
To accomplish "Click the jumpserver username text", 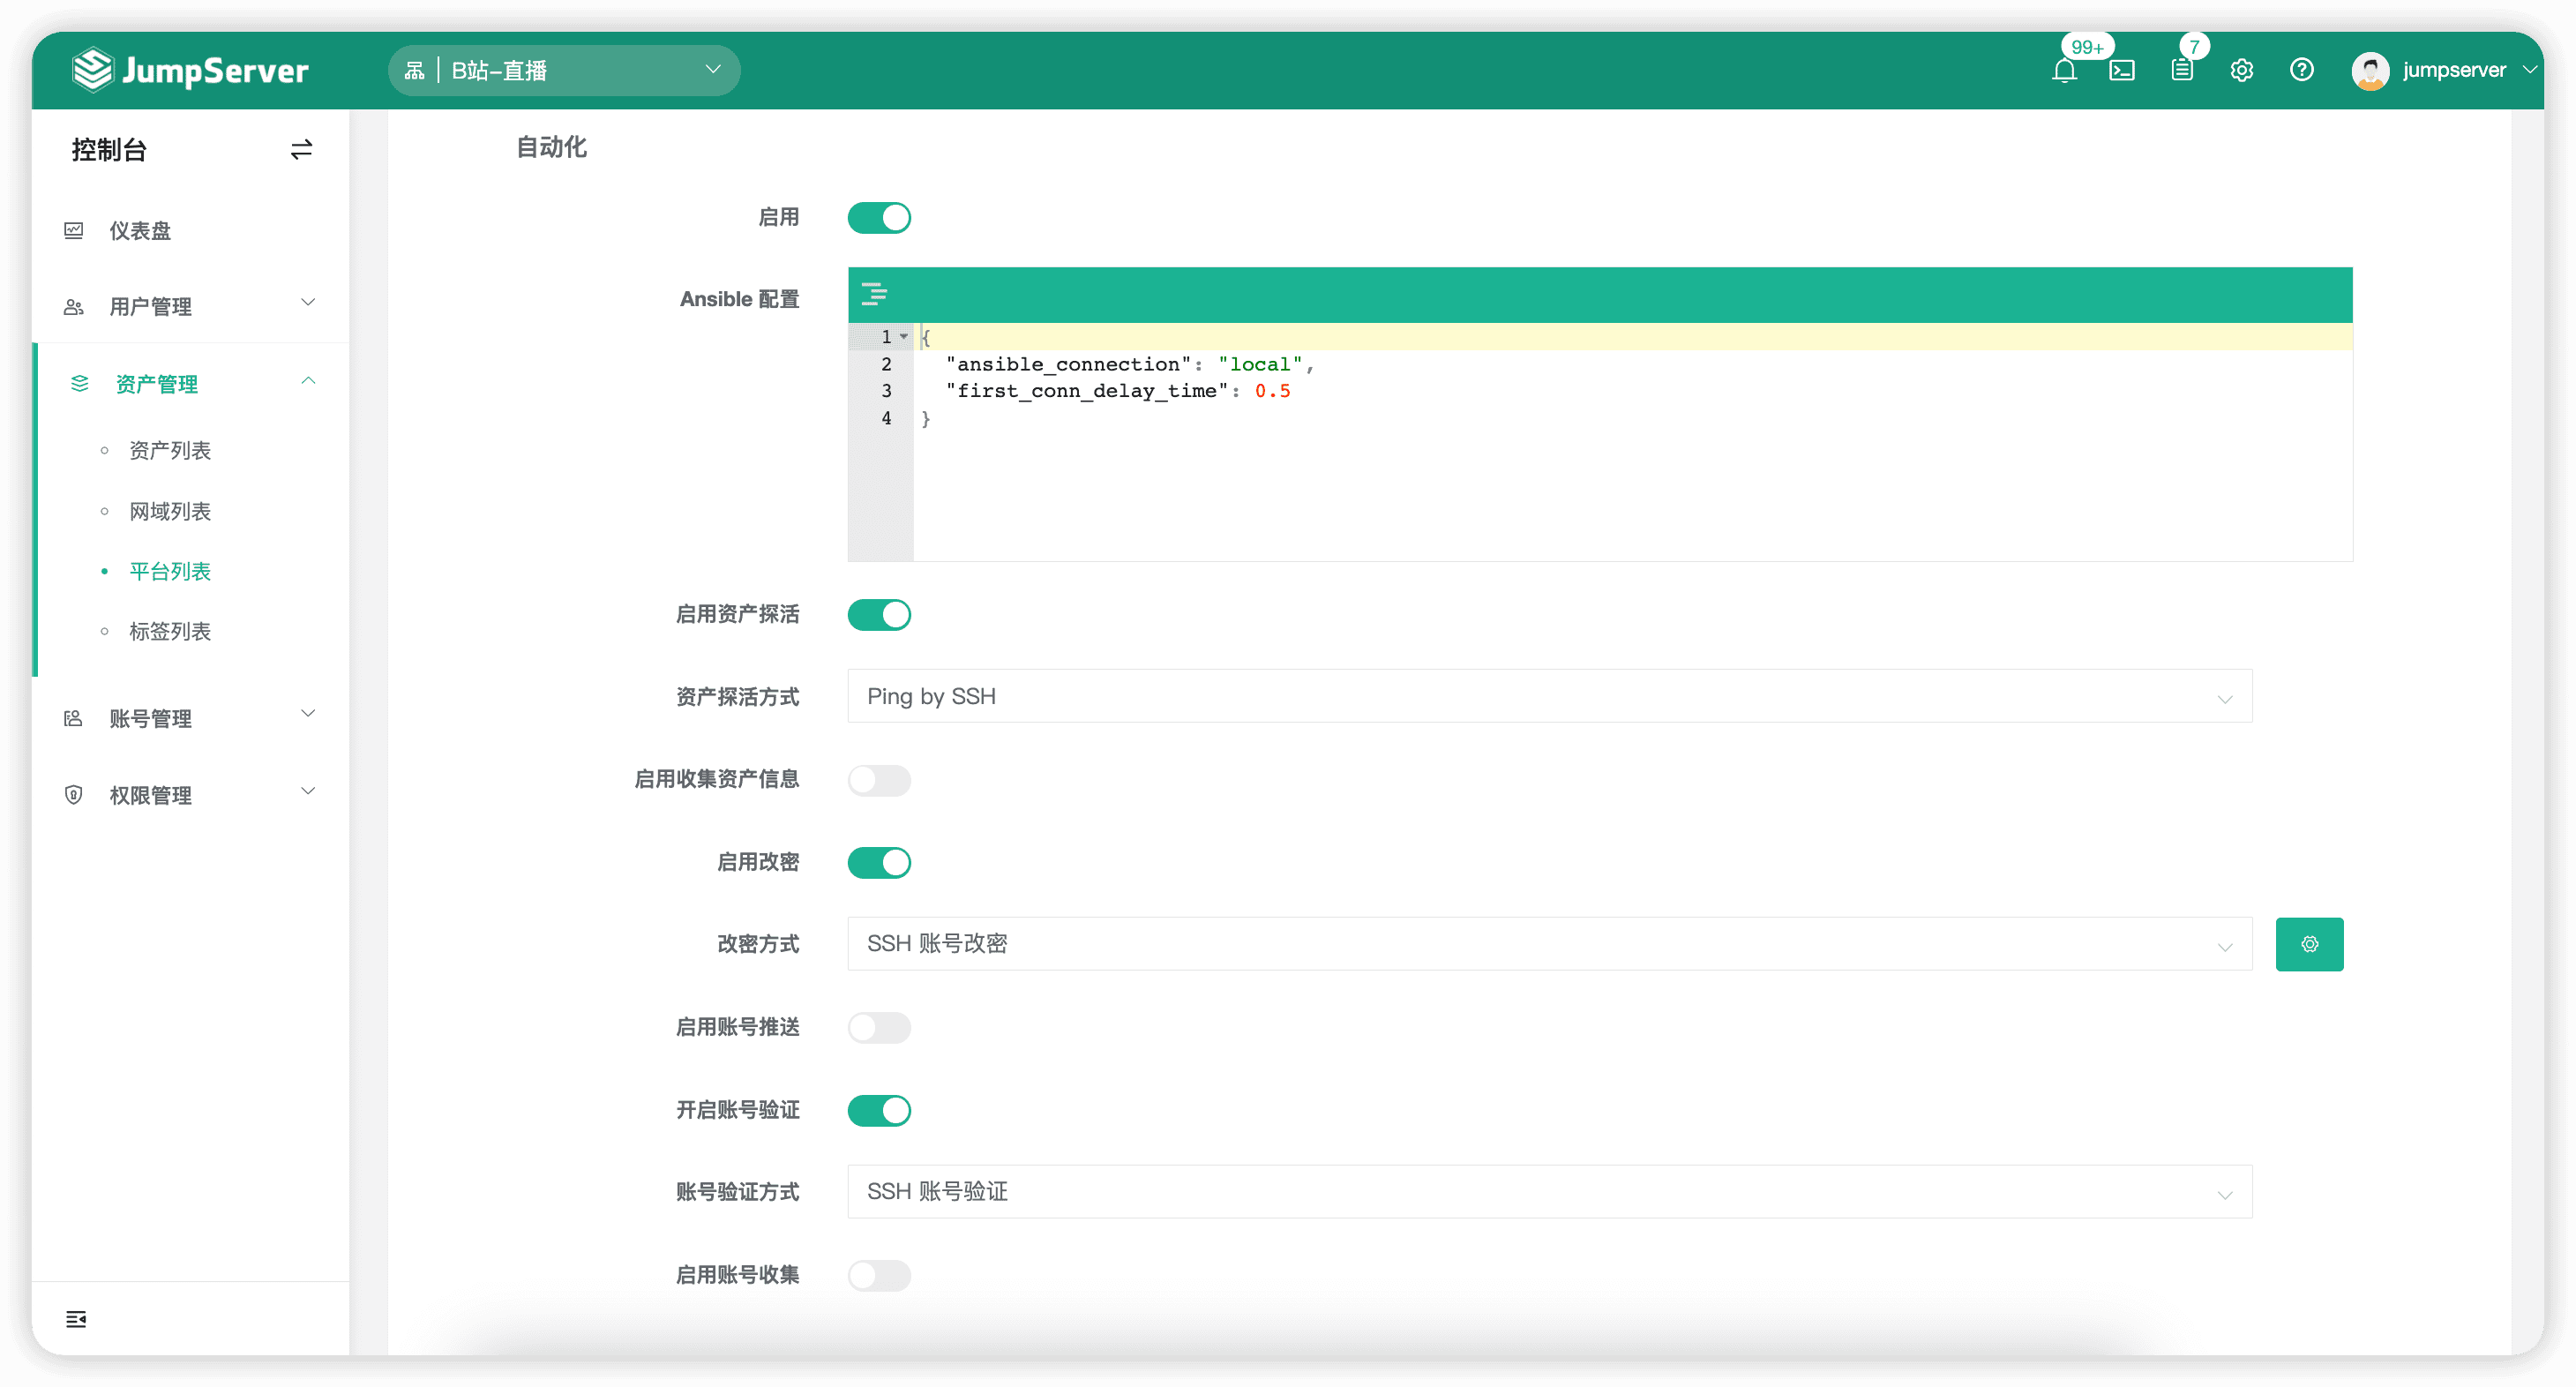I will point(2454,70).
